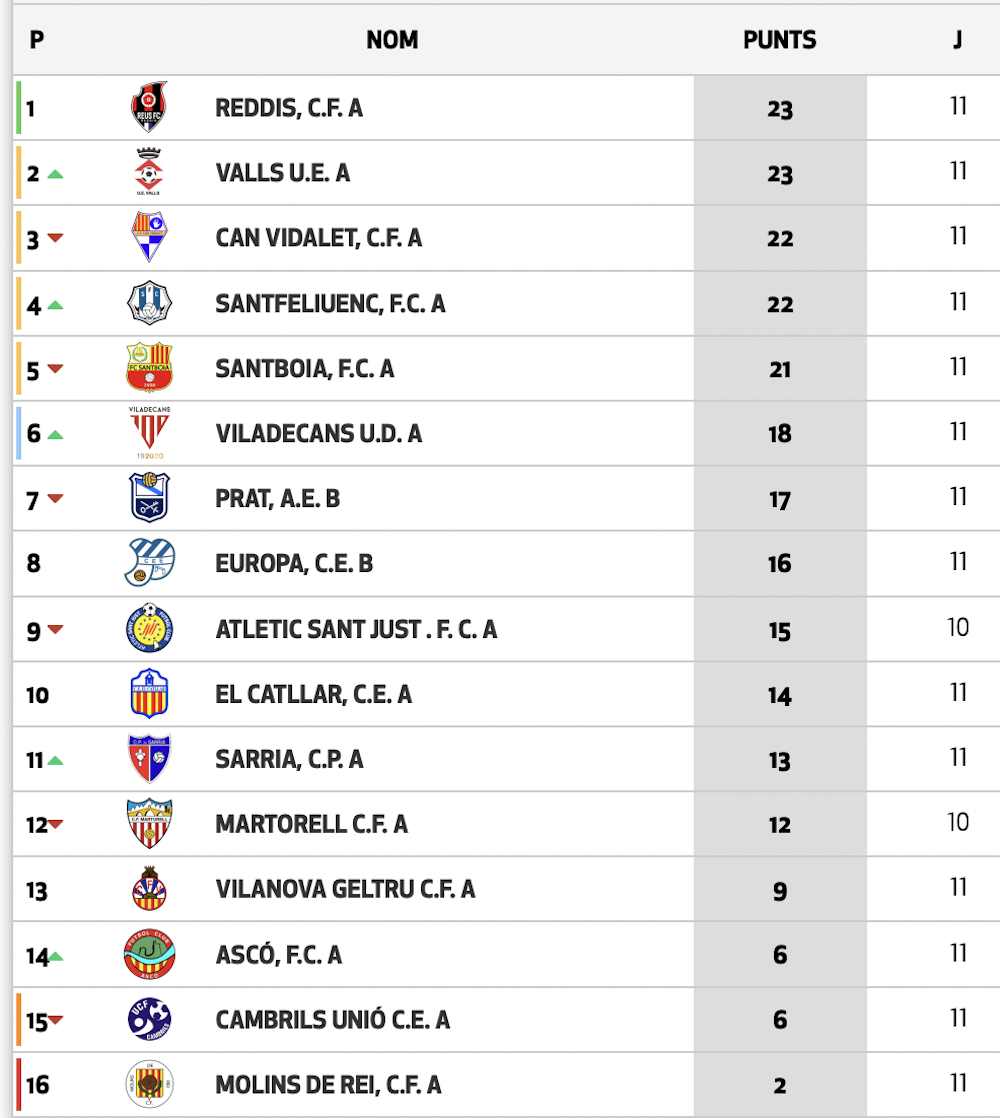Click the Reddis C.F. club crest
This screenshot has width=1000, height=1118.
point(149,107)
